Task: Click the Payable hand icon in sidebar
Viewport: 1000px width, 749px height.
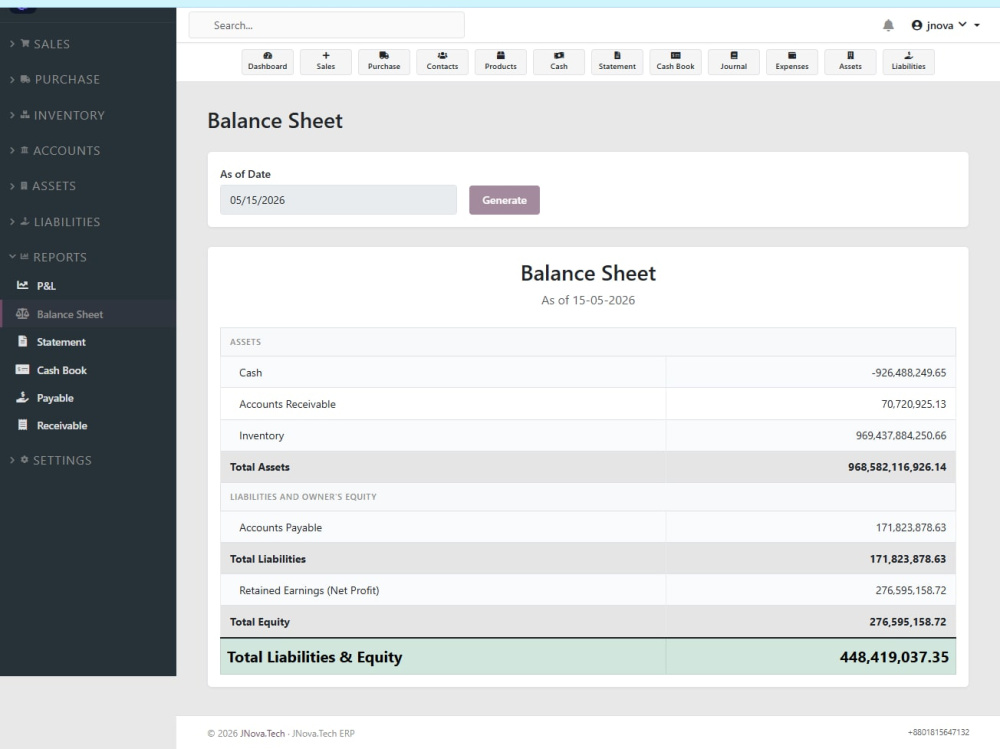Action: [22, 397]
